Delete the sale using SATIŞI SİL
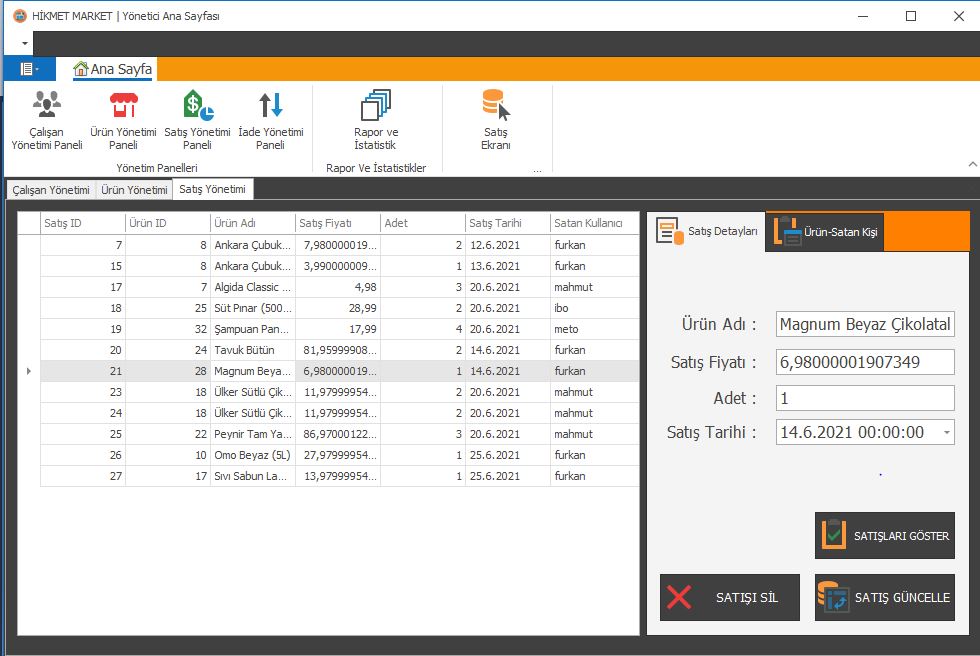 pyautogui.click(x=729, y=597)
